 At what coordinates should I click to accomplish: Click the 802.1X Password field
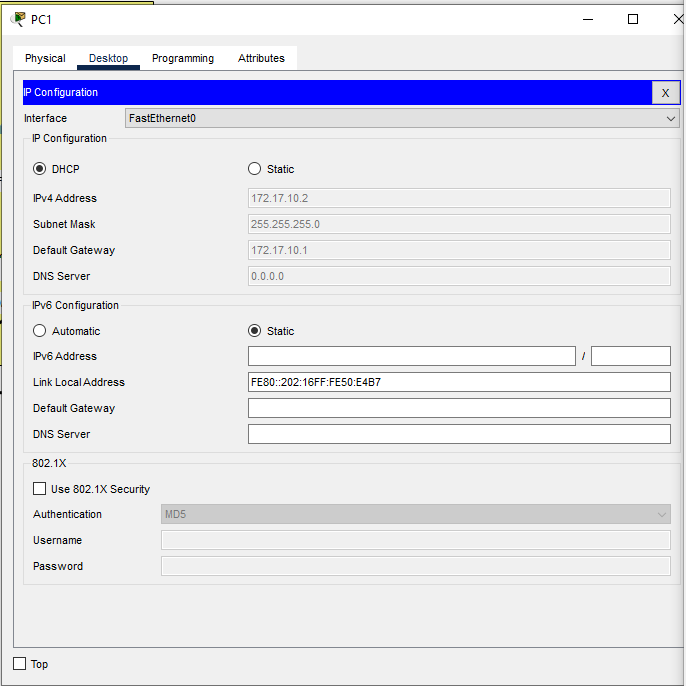point(416,566)
